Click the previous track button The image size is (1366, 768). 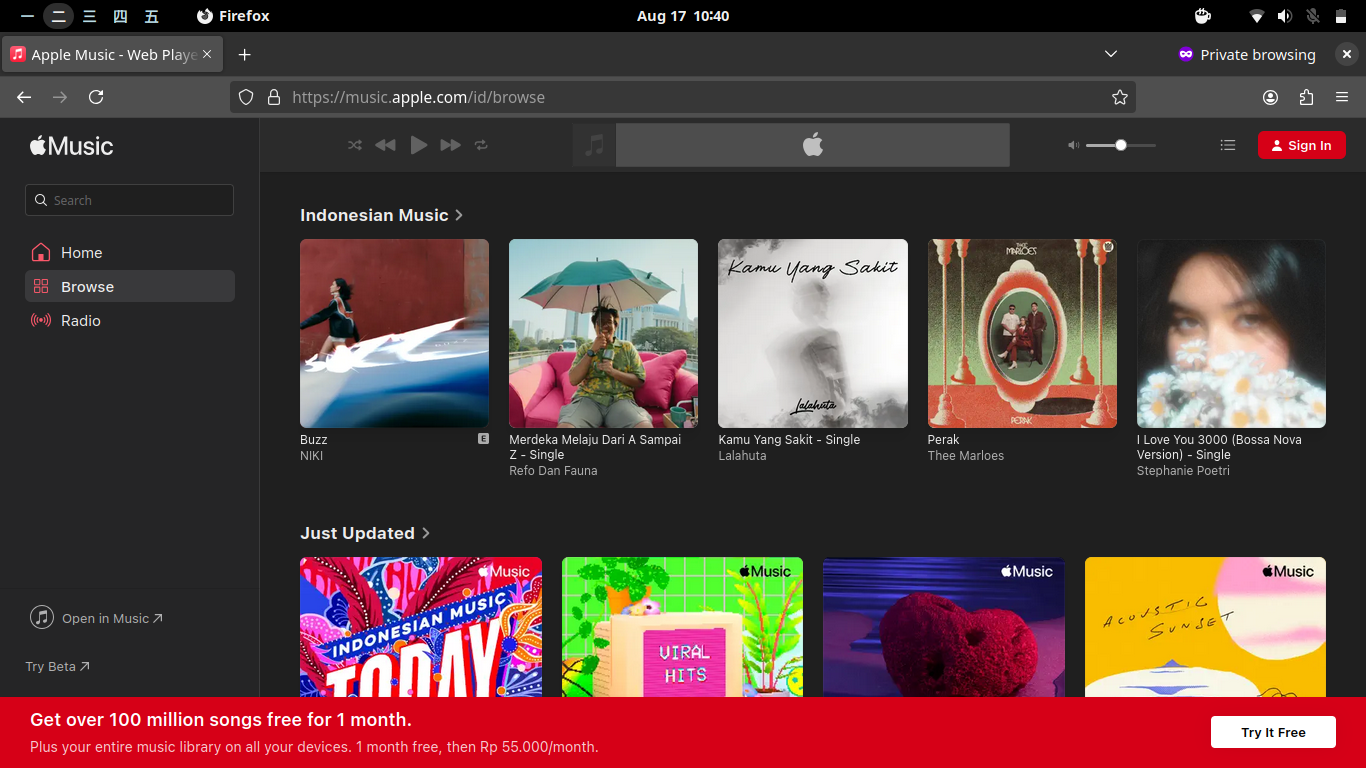tap(385, 145)
